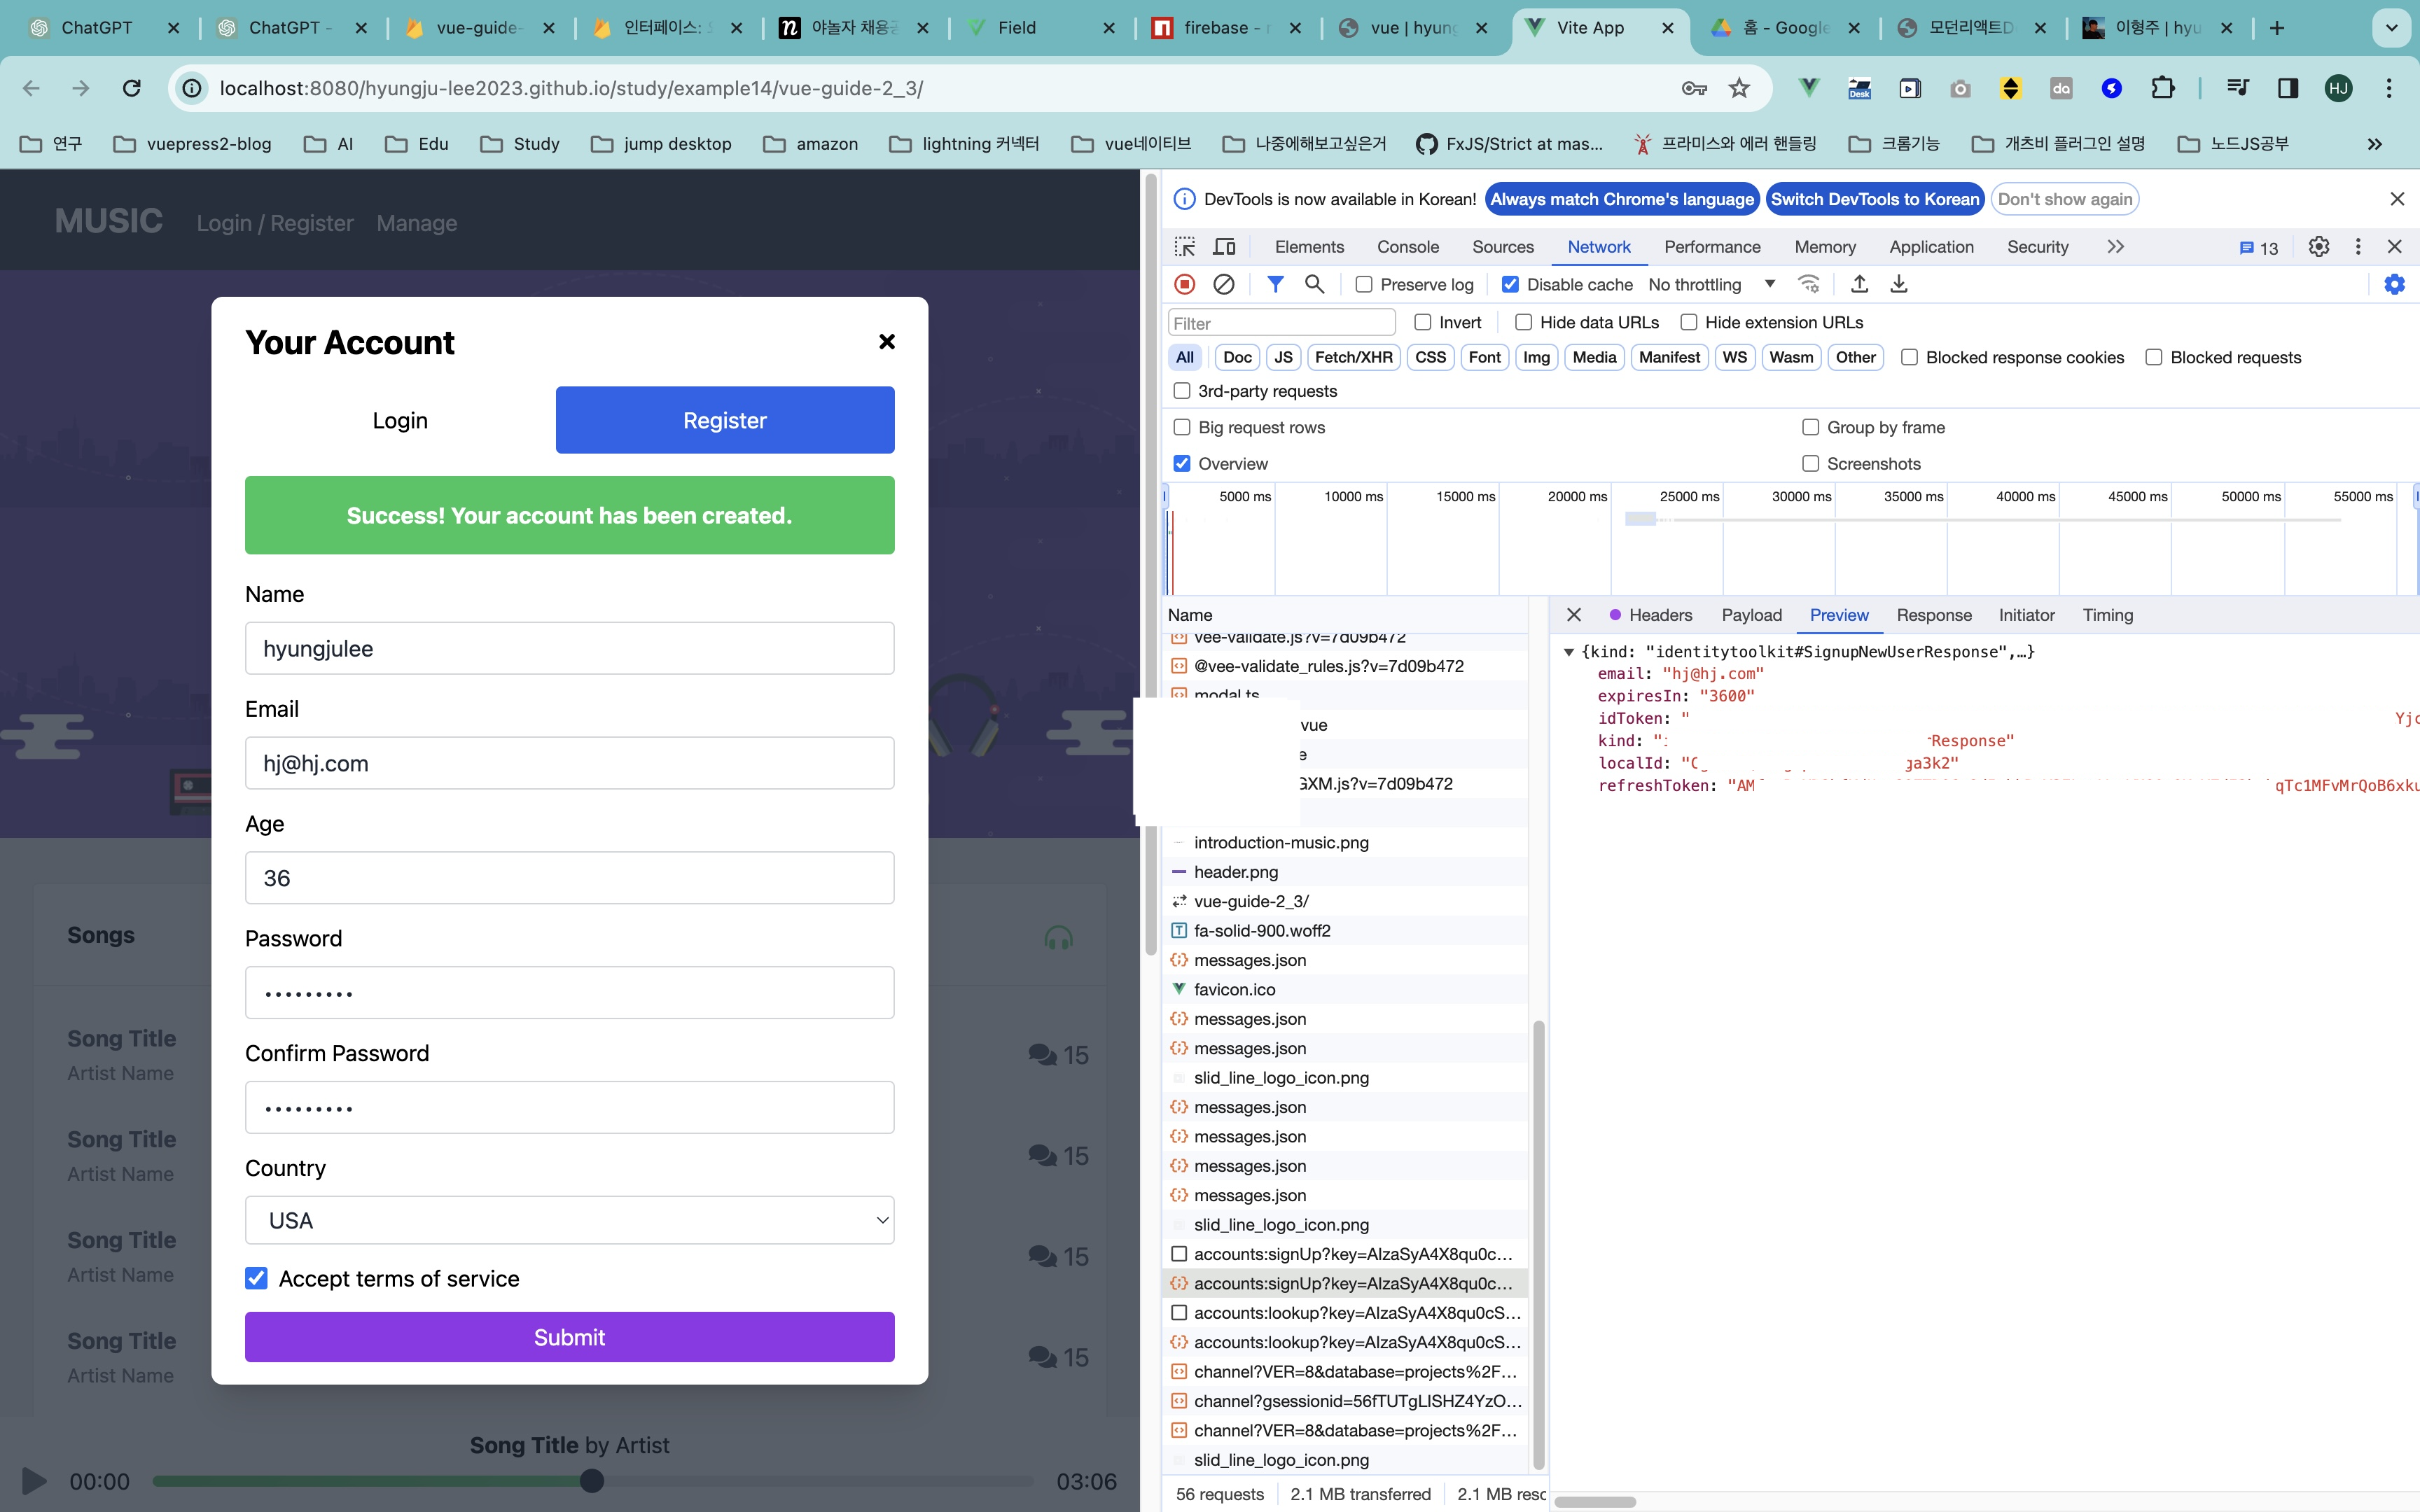Open the Study bookmarks folder
This screenshot has height=1512, width=2420.
coord(519,144)
